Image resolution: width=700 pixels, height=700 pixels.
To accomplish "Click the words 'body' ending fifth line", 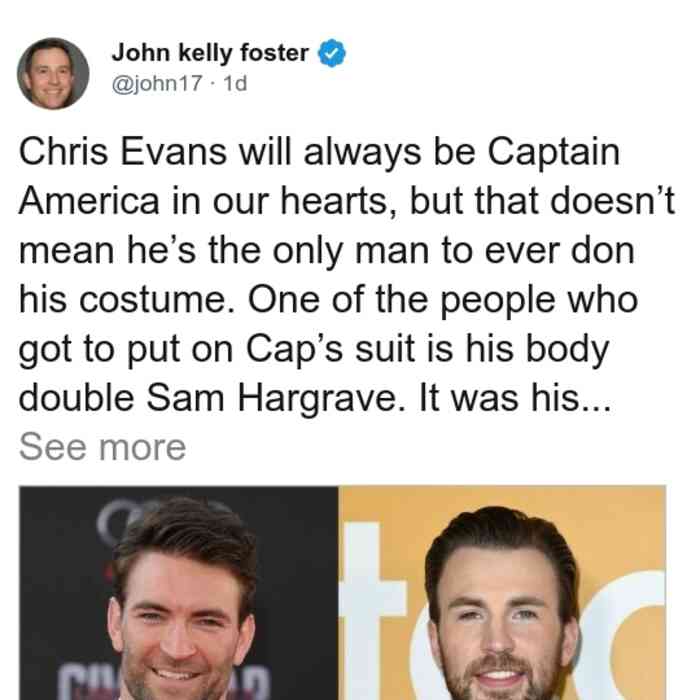I will click(x=567, y=349).
